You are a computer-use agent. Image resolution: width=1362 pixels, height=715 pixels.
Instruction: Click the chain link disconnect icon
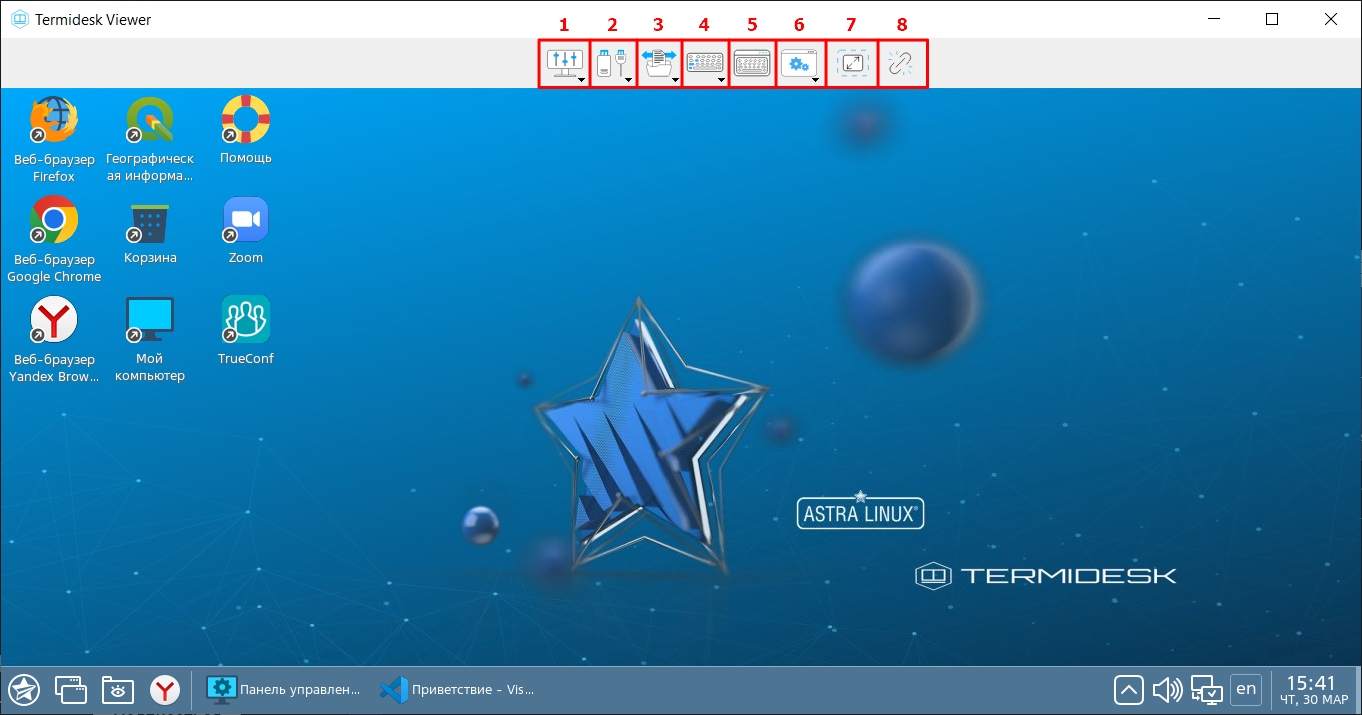click(901, 64)
